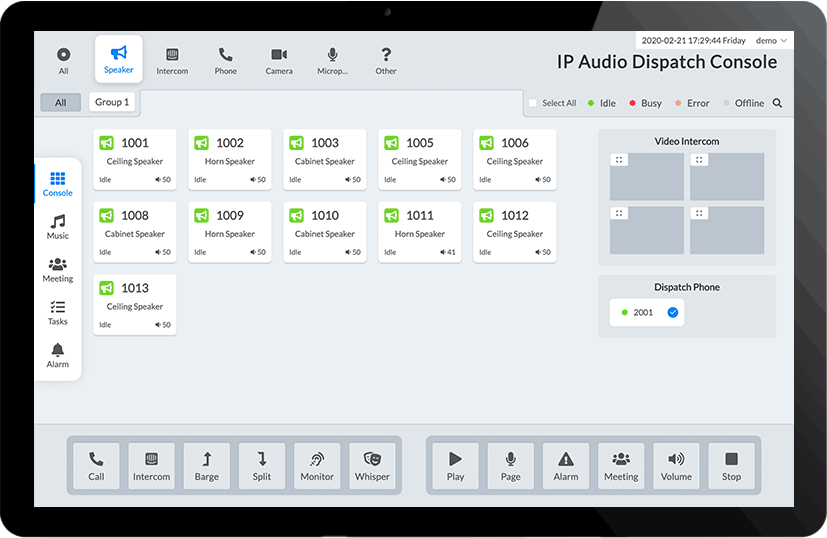Expand the top-left video intercom pane

pos(619,160)
